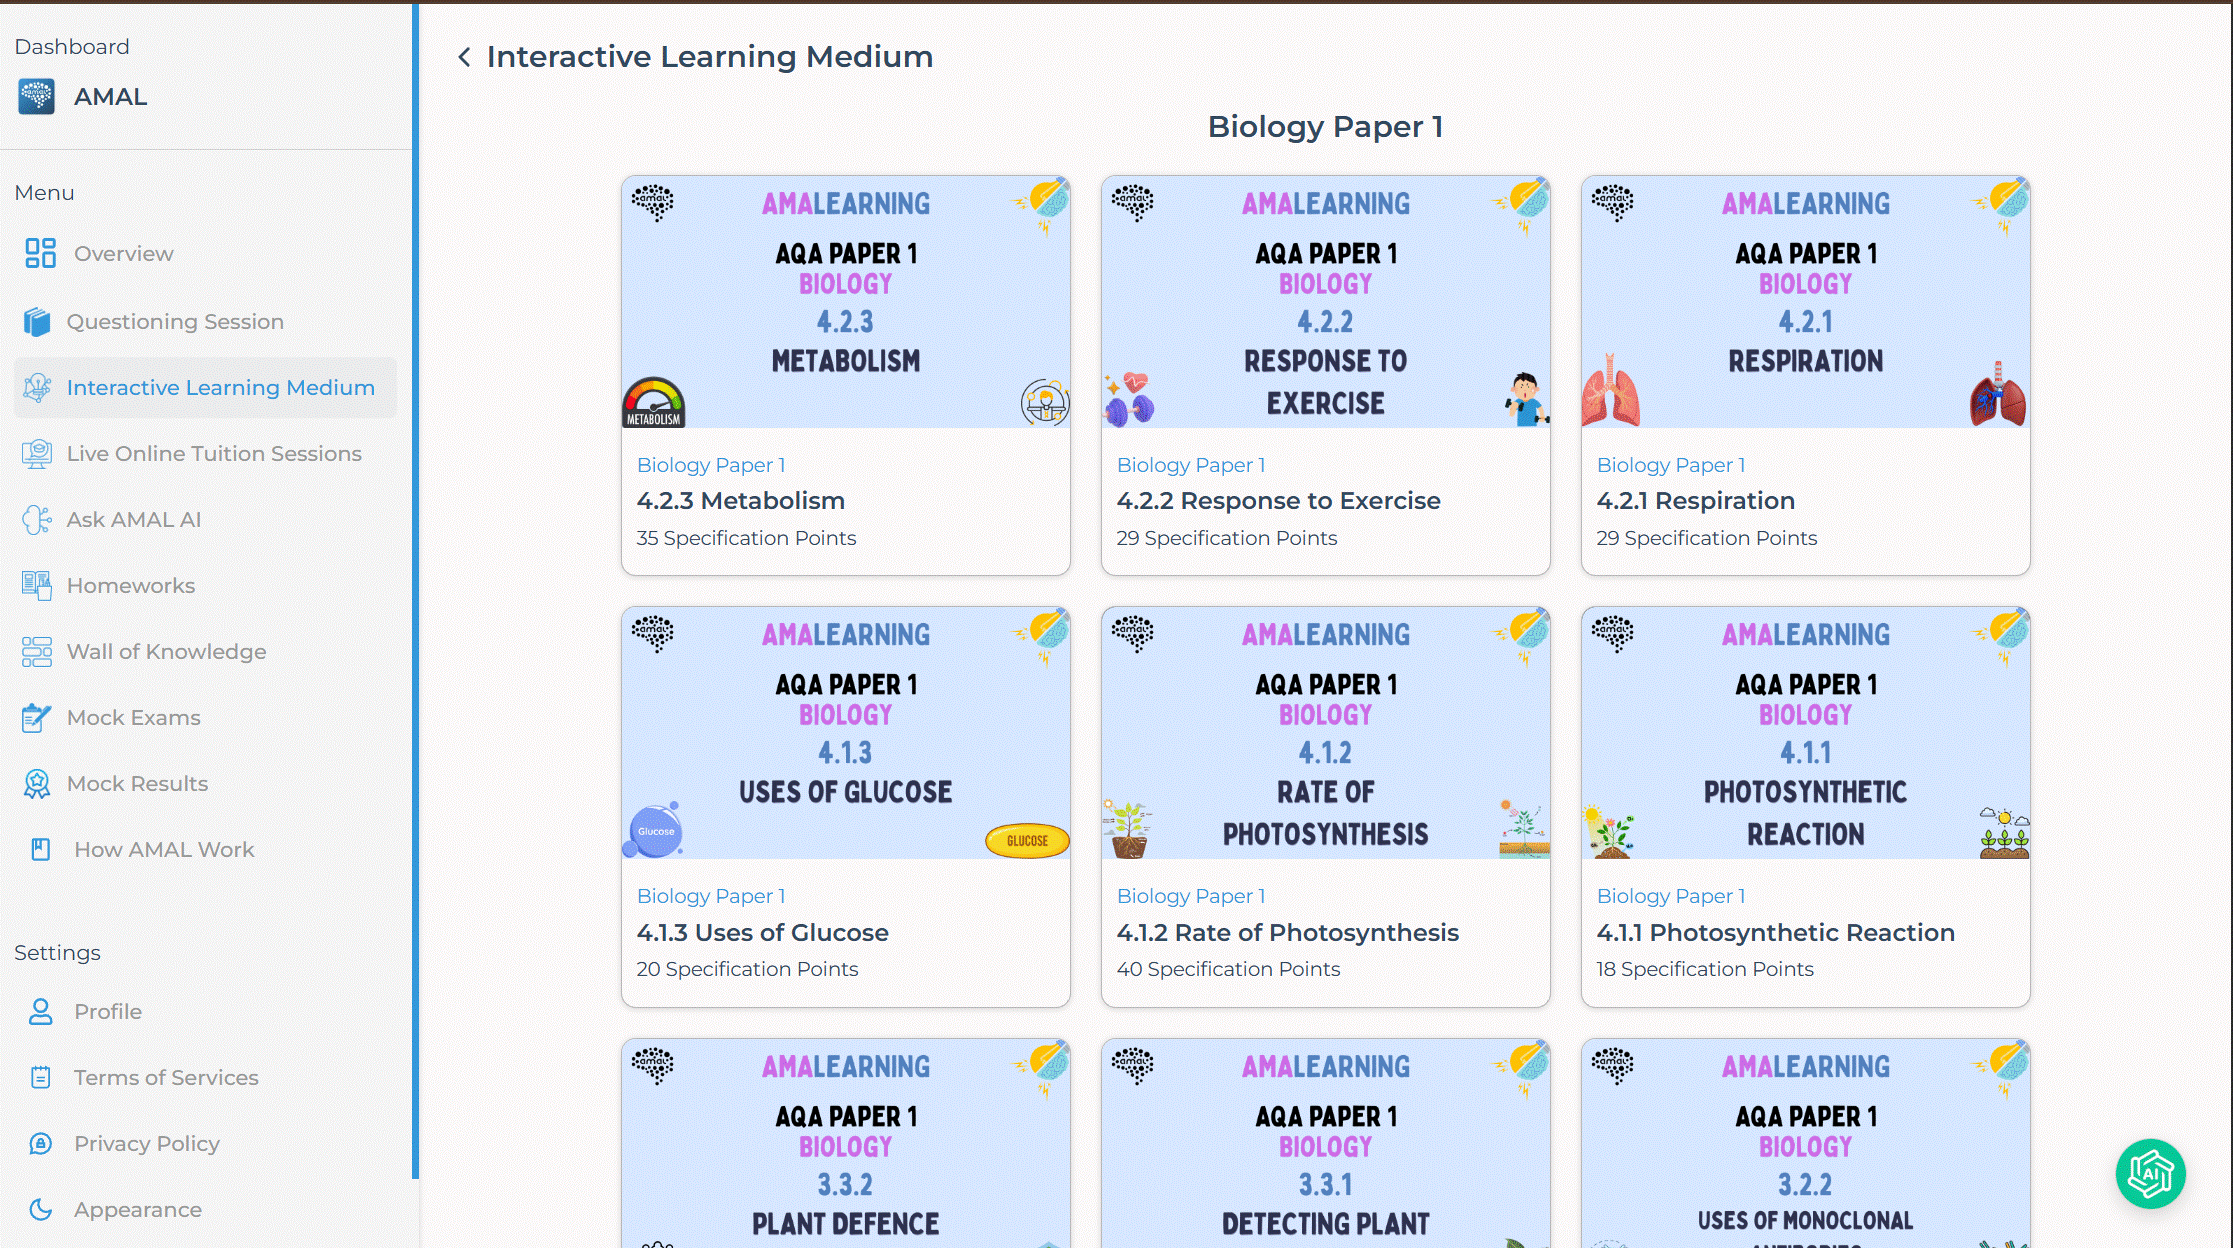The width and height of the screenshot is (2233, 1248).
Task: Click '20 Specification Points' text
Action: click(748, 969)
